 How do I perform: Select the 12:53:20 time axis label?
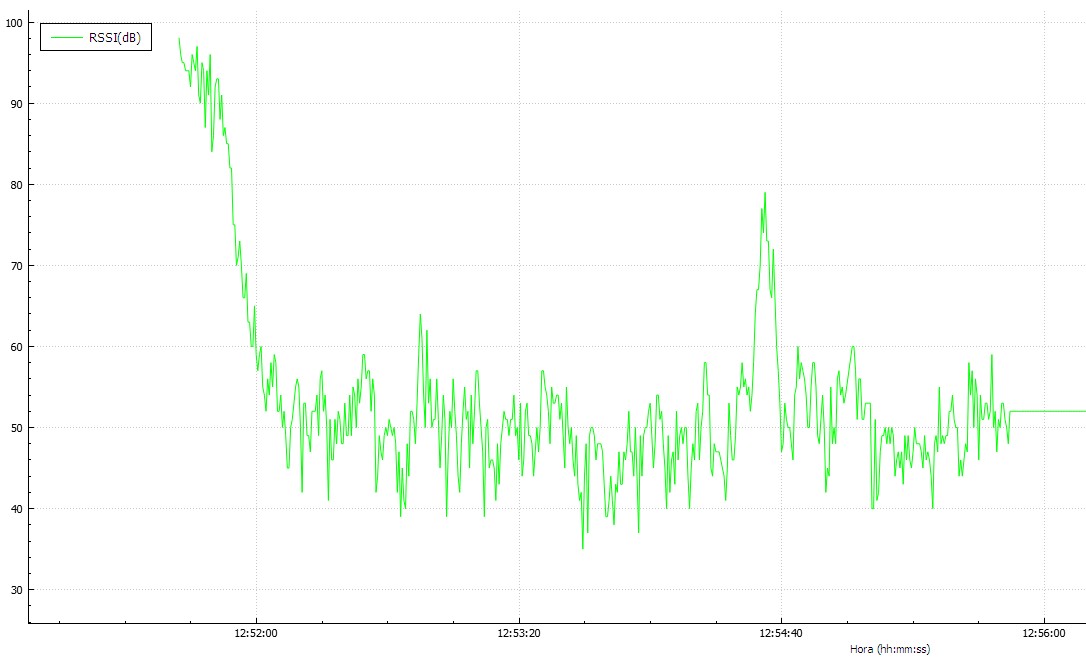518,634
